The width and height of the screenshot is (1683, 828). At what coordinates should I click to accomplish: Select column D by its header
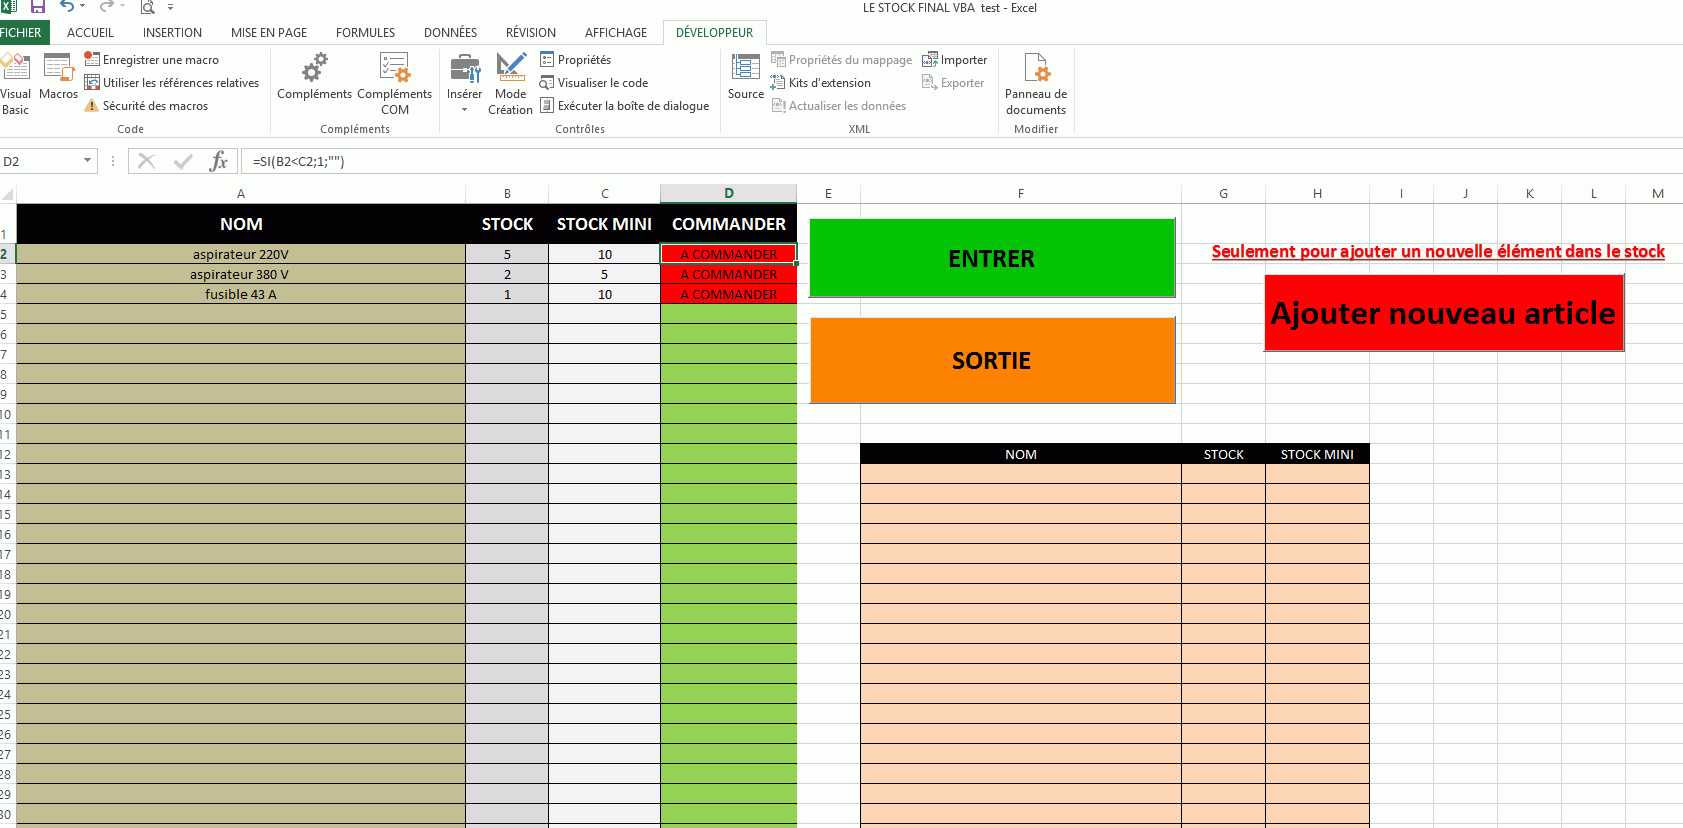(x=729, y=194)
